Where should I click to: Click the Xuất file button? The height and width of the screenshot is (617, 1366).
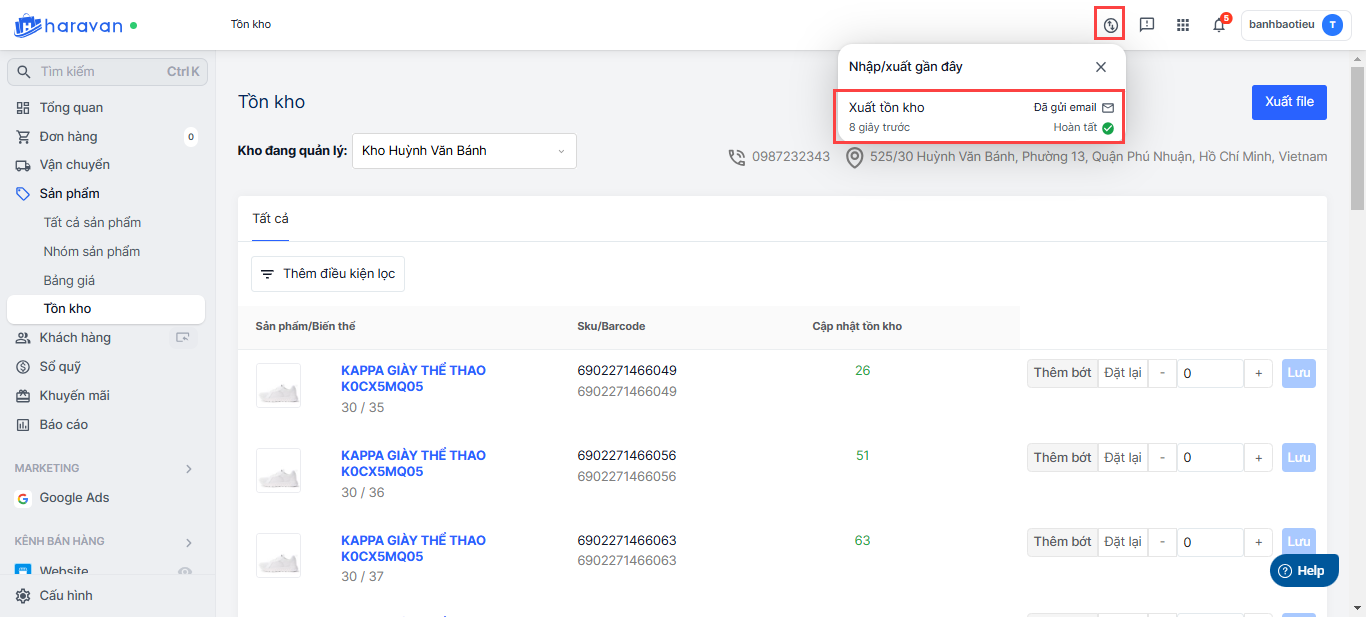click(x=1289, y=102)
